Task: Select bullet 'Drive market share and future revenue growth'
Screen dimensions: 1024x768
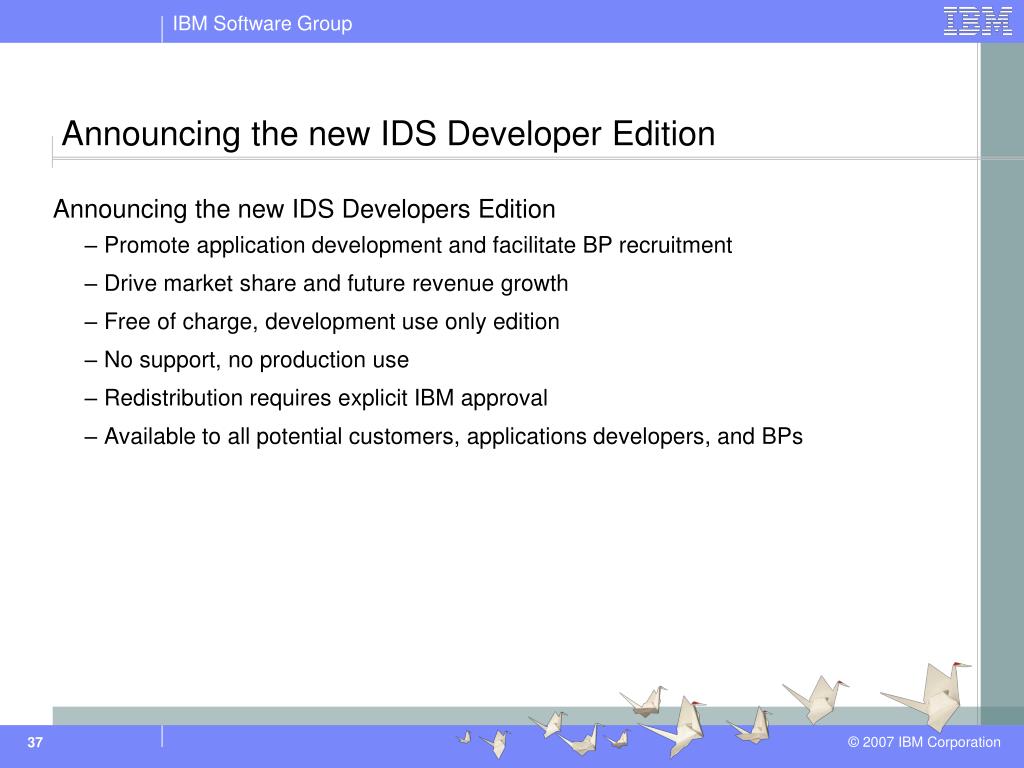Action: (x=327, y=283)
